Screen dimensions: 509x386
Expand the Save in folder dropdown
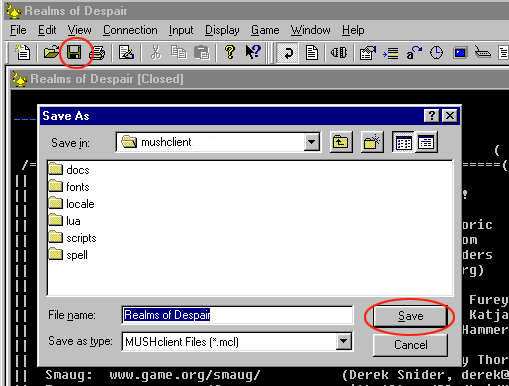click(312, 142)
